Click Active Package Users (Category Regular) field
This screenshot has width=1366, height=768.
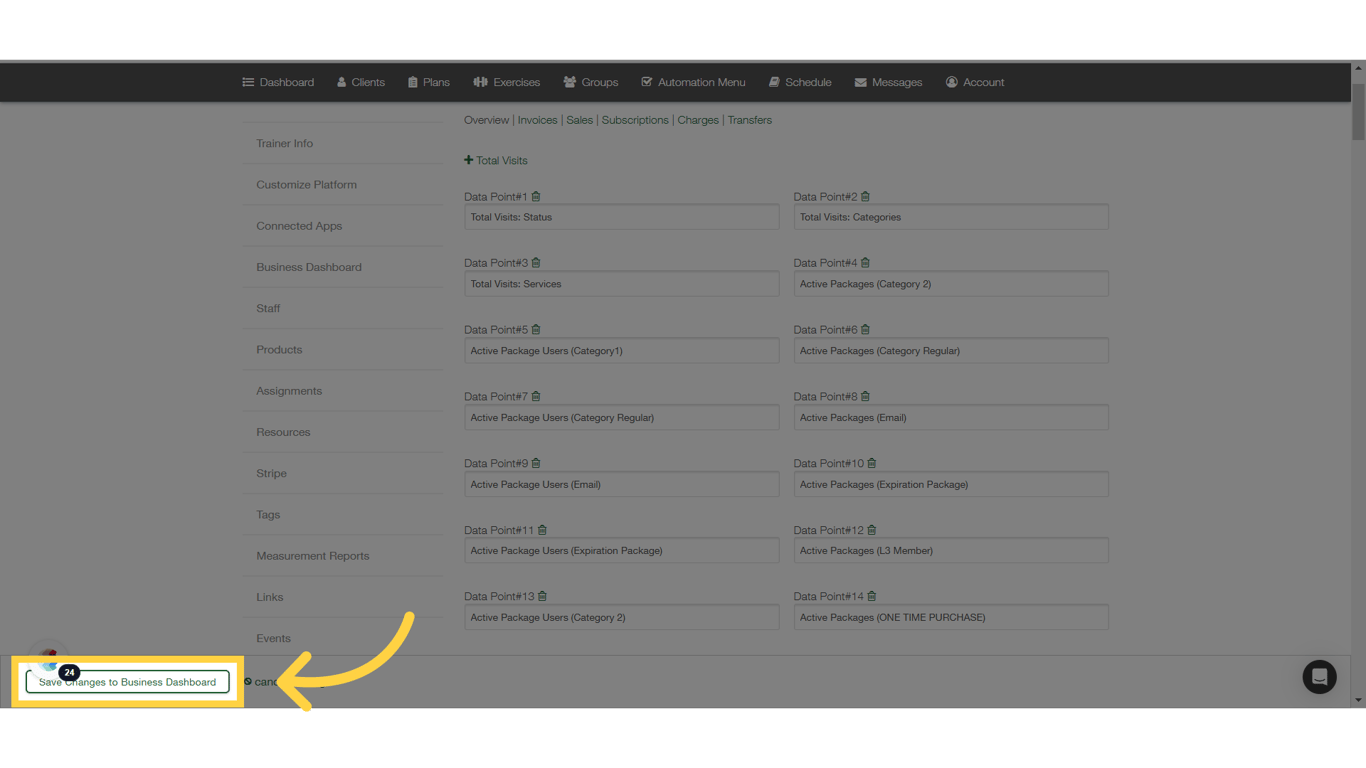(x=621, y=418)
